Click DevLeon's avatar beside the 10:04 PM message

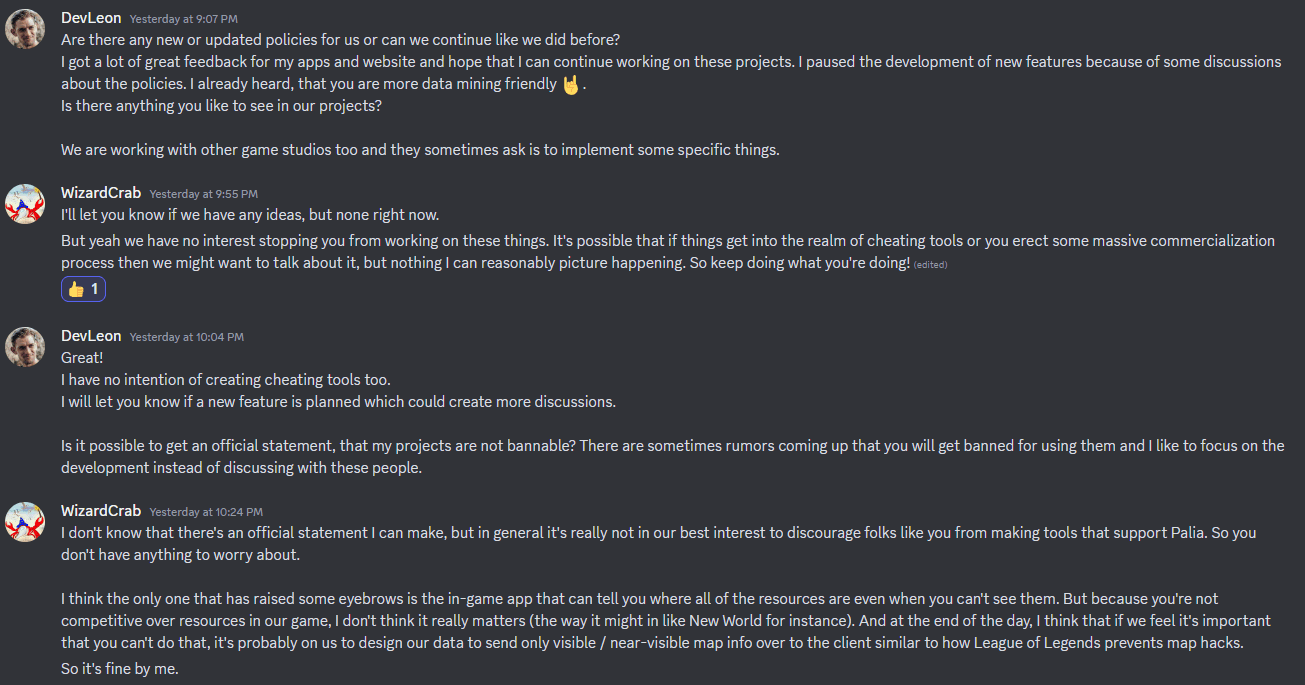pyautogui.click(x=25, y=347)
